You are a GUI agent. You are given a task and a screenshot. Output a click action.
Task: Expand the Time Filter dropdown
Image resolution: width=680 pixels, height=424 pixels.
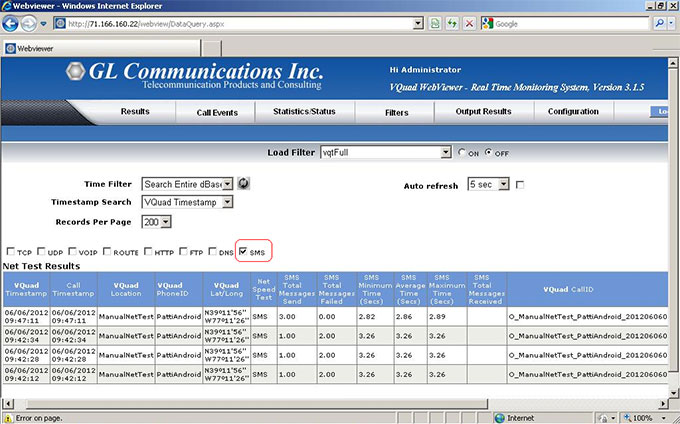coord(228,184)
